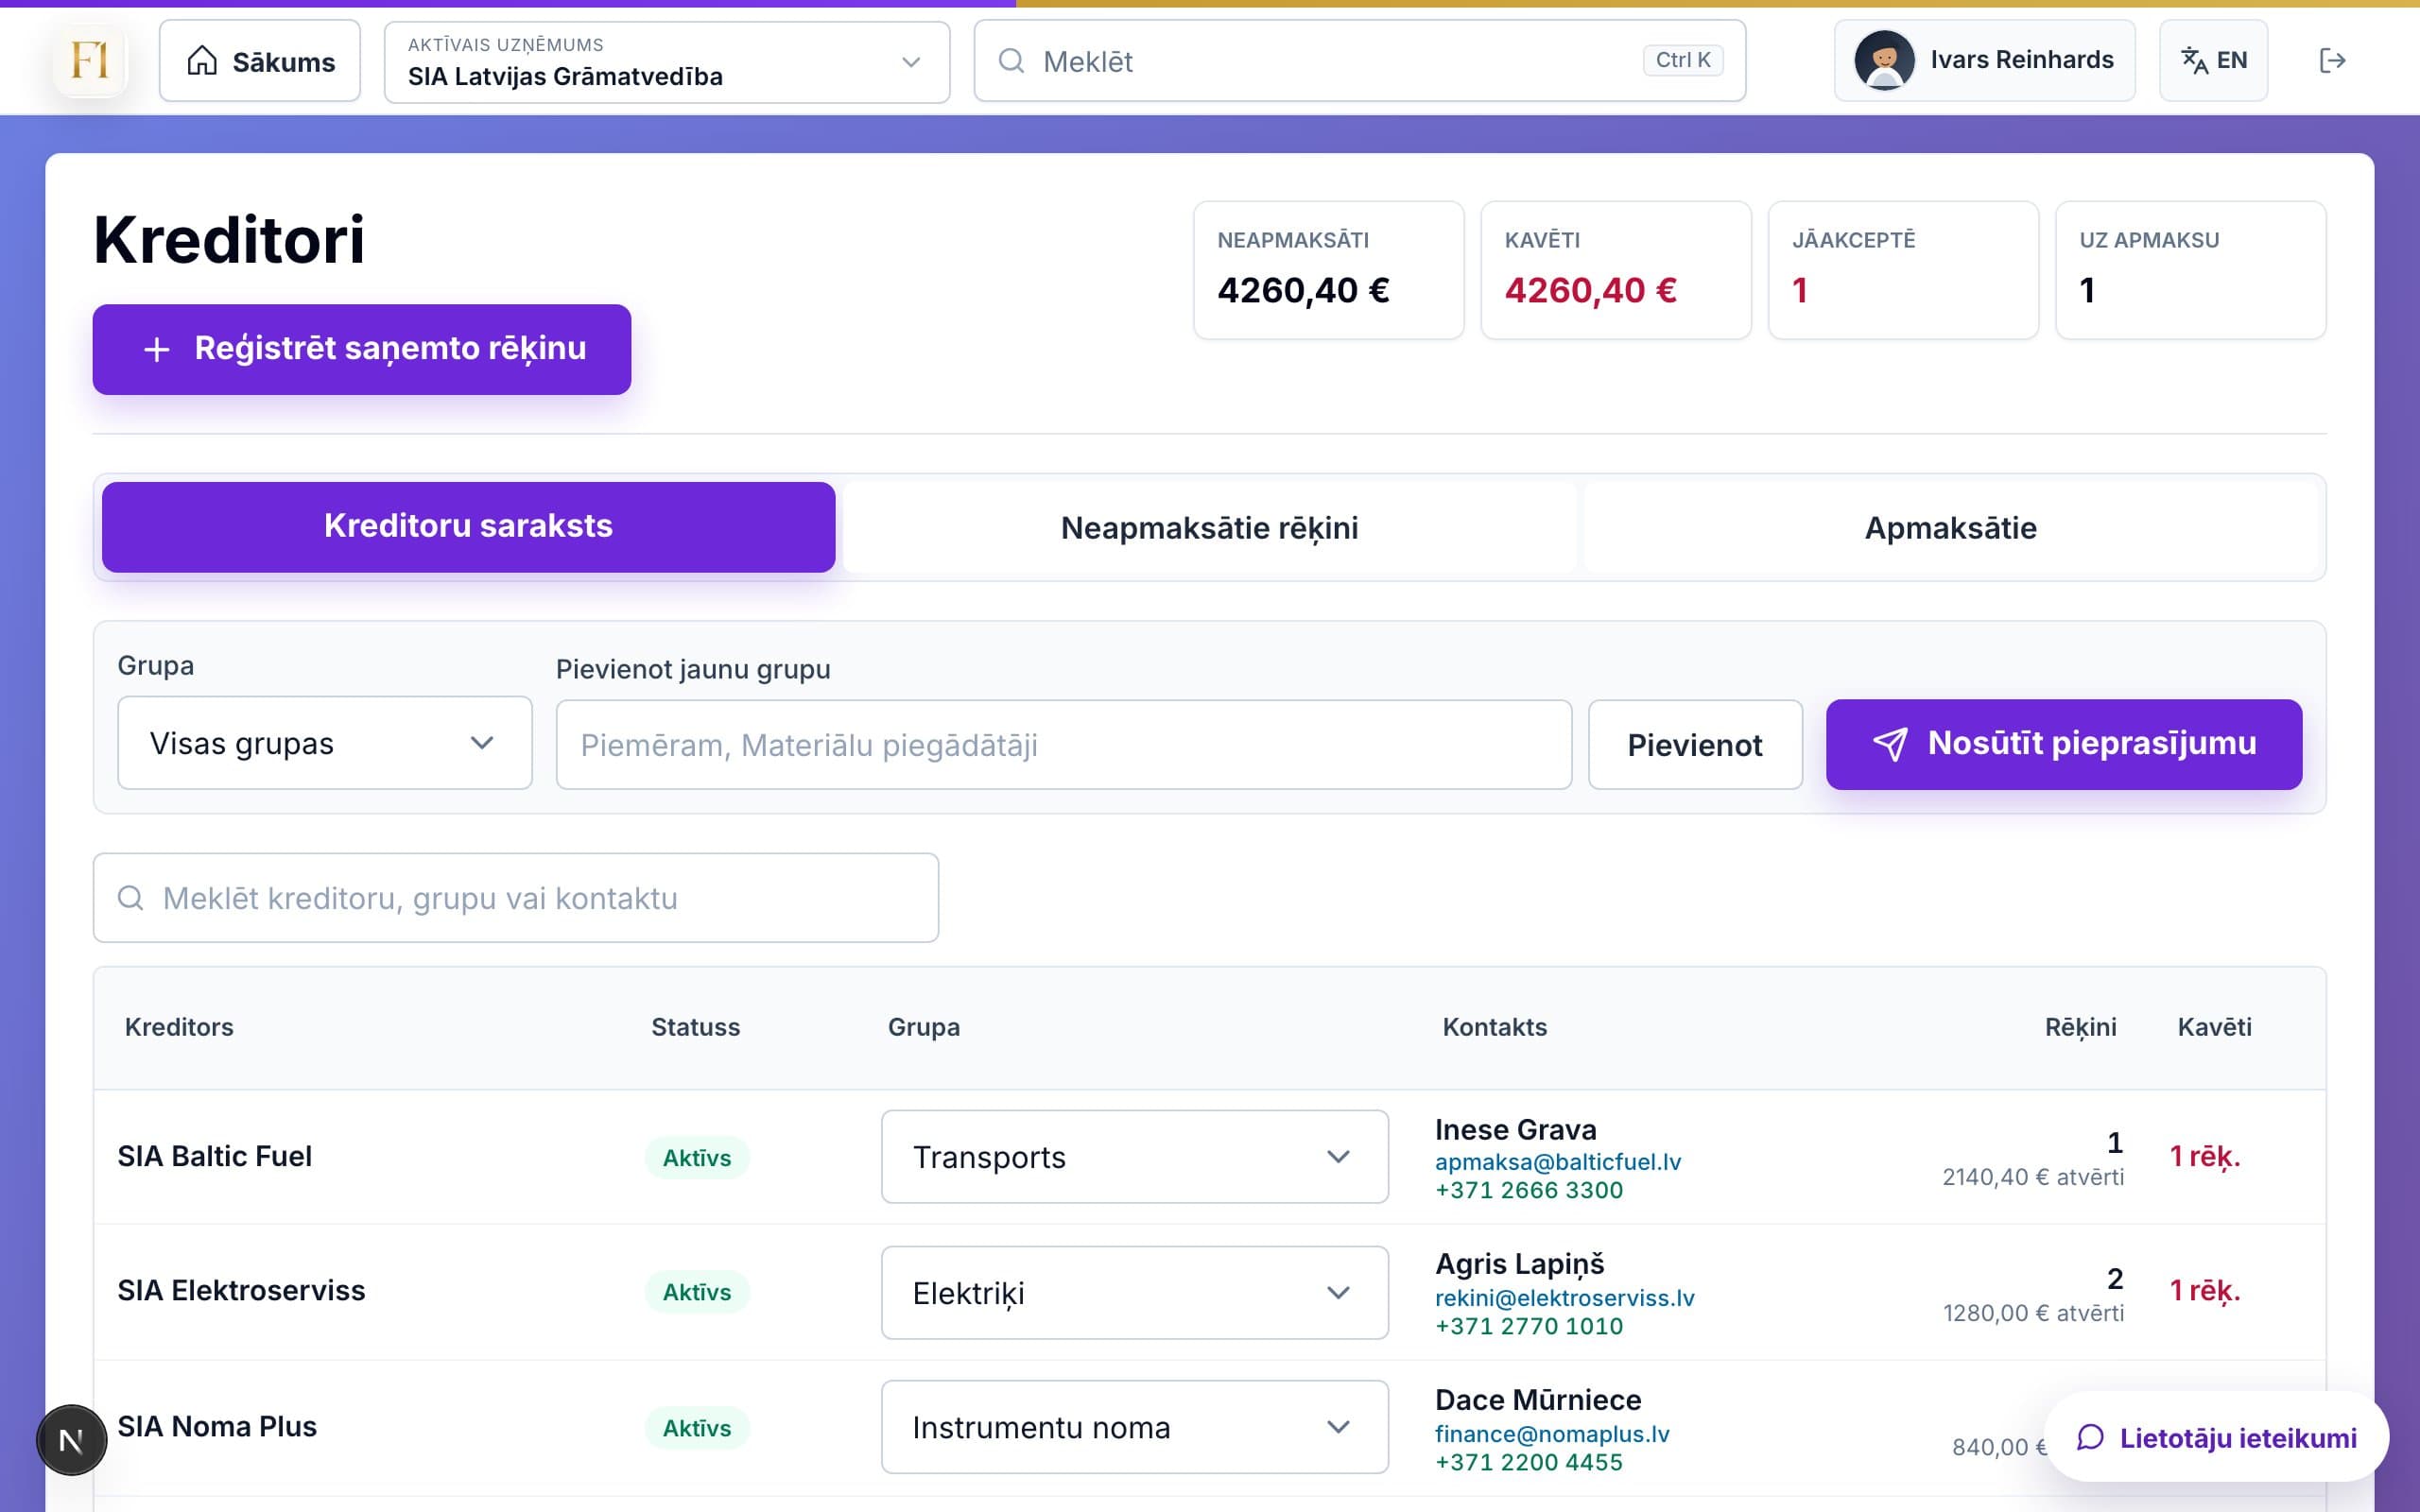Open Instrumentu noma group dropdown

point(1134,1427)
